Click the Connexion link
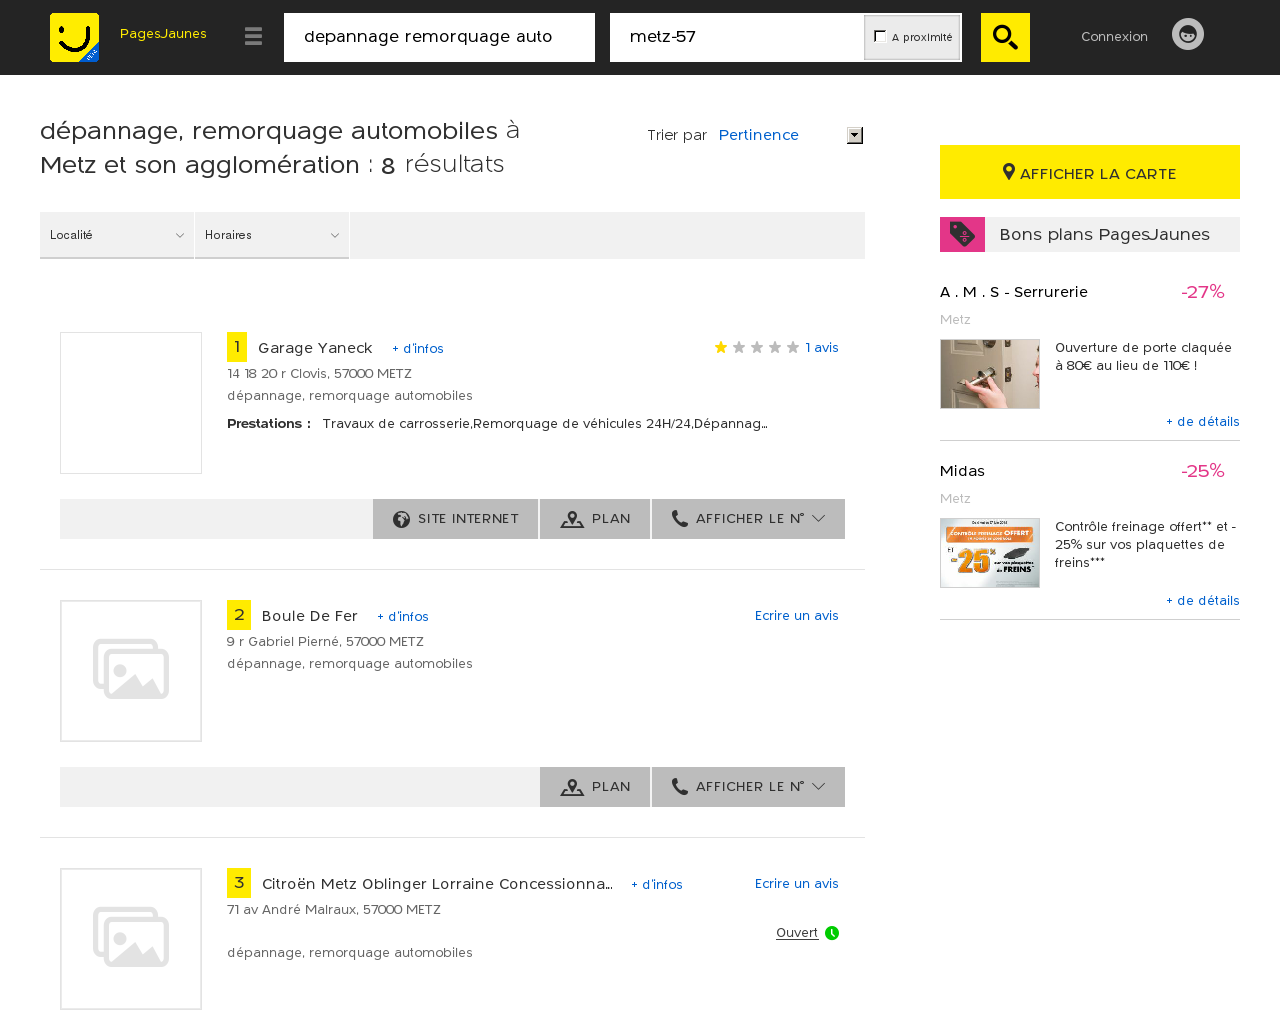 [1114, 36]
